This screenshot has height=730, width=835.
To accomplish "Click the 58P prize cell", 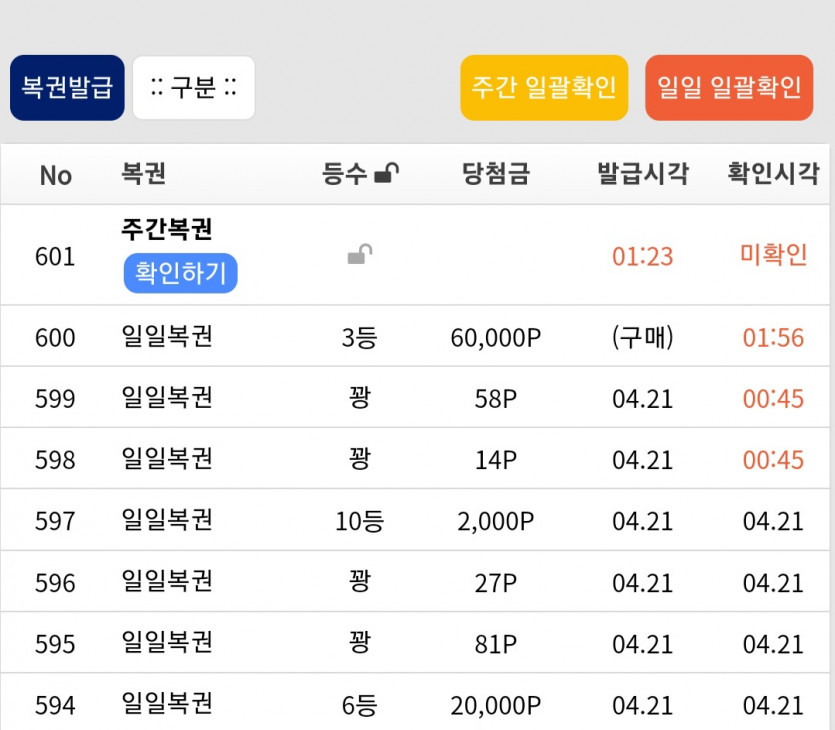I will [496, 399].
